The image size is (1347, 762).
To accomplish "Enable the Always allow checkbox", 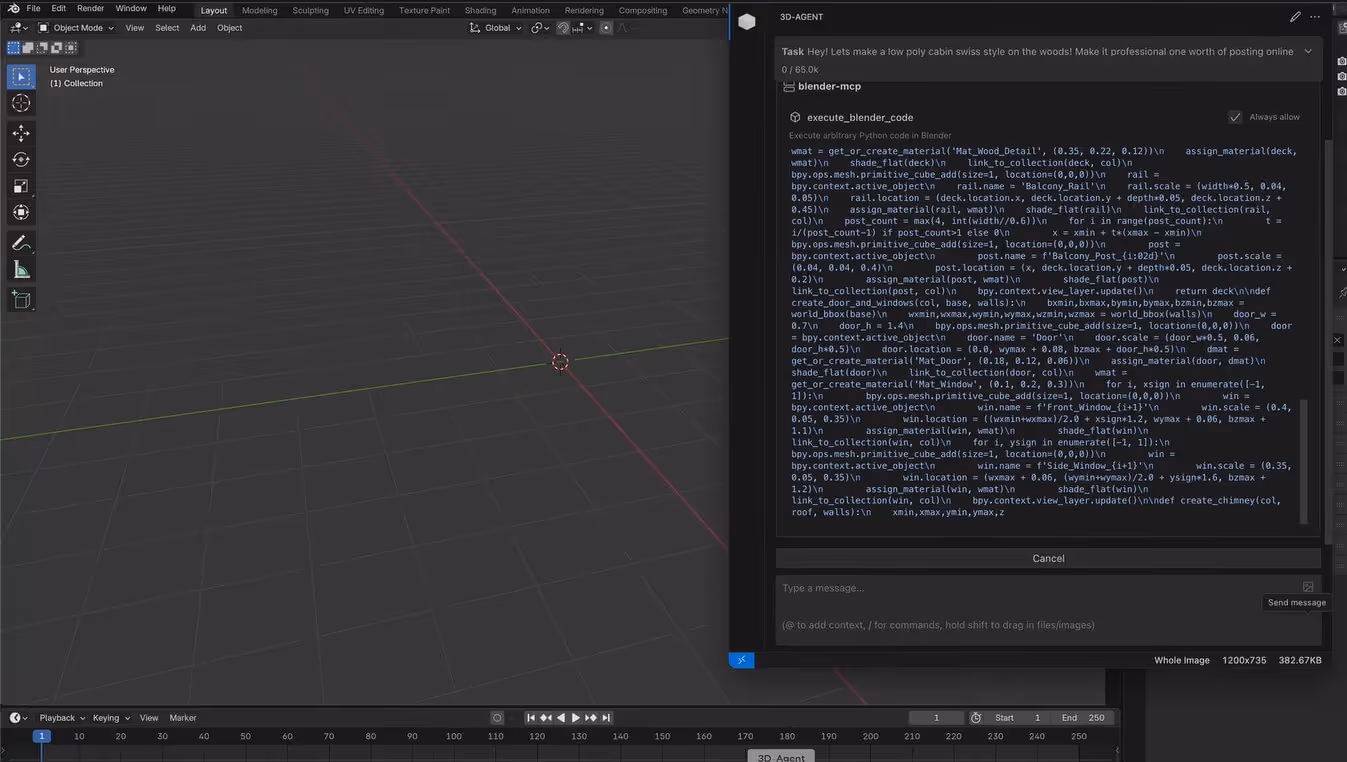I will (1236, 116).
